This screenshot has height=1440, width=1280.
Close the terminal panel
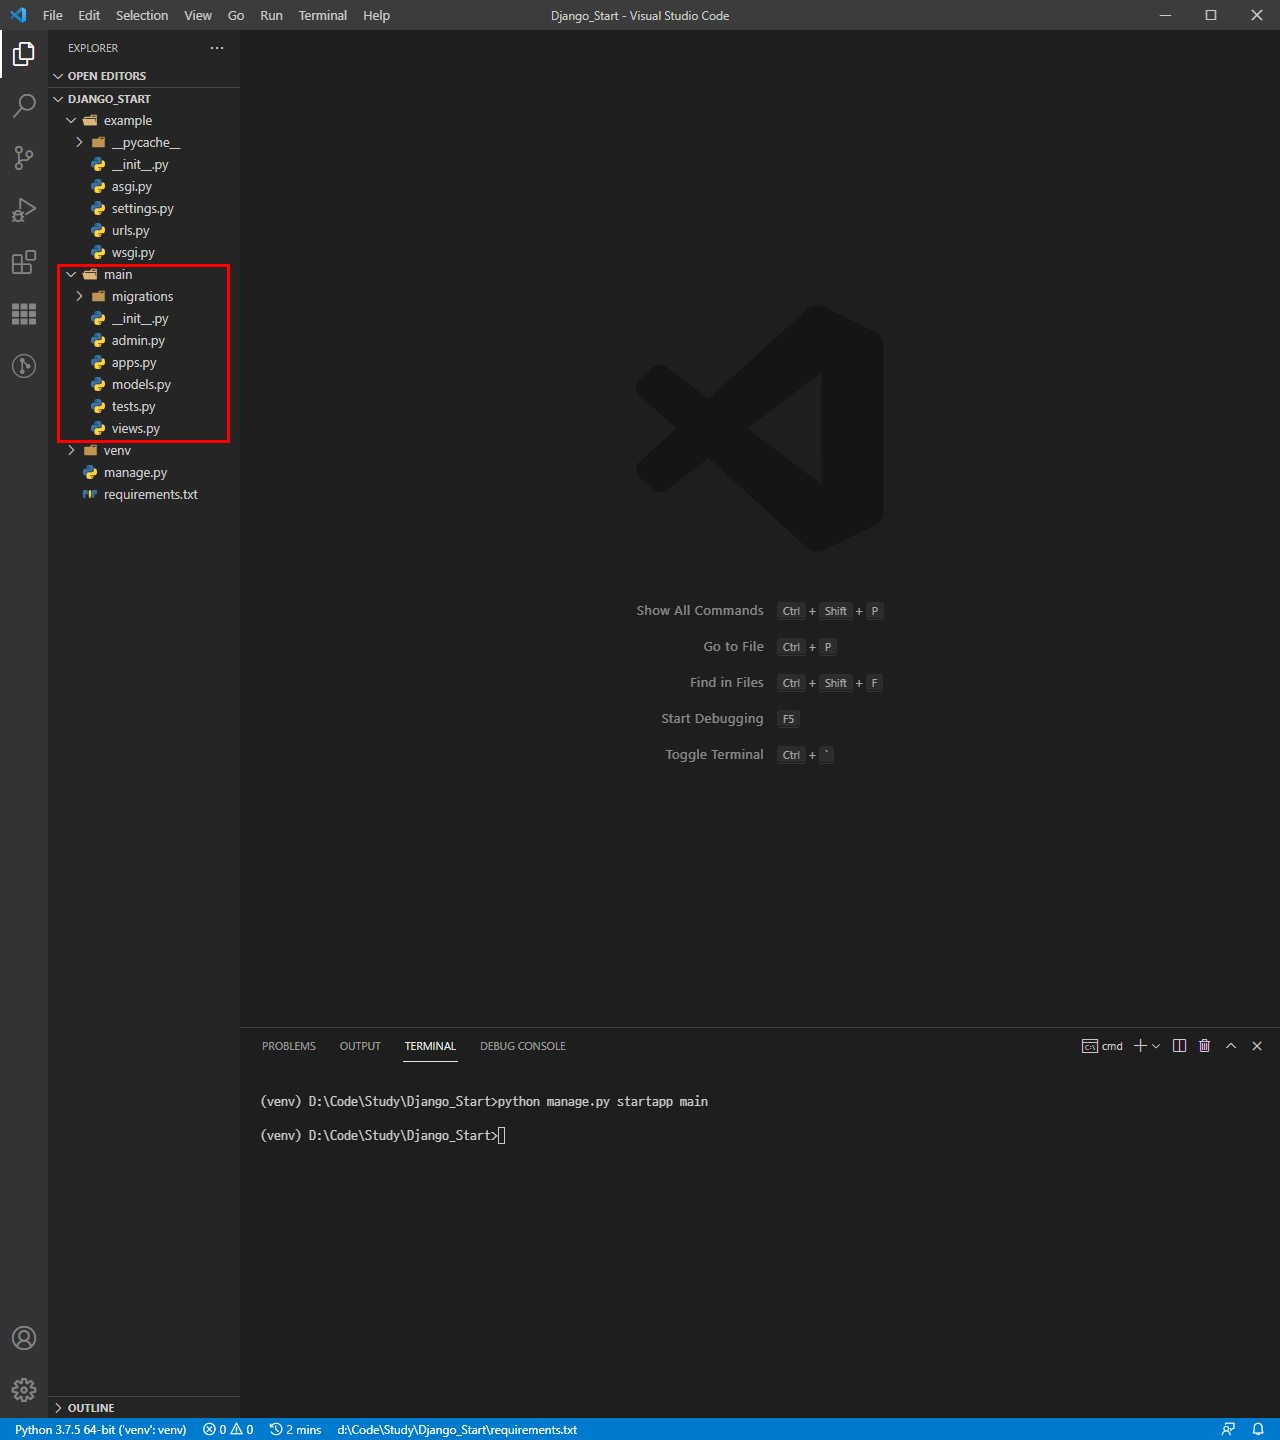[1257, 1046]
